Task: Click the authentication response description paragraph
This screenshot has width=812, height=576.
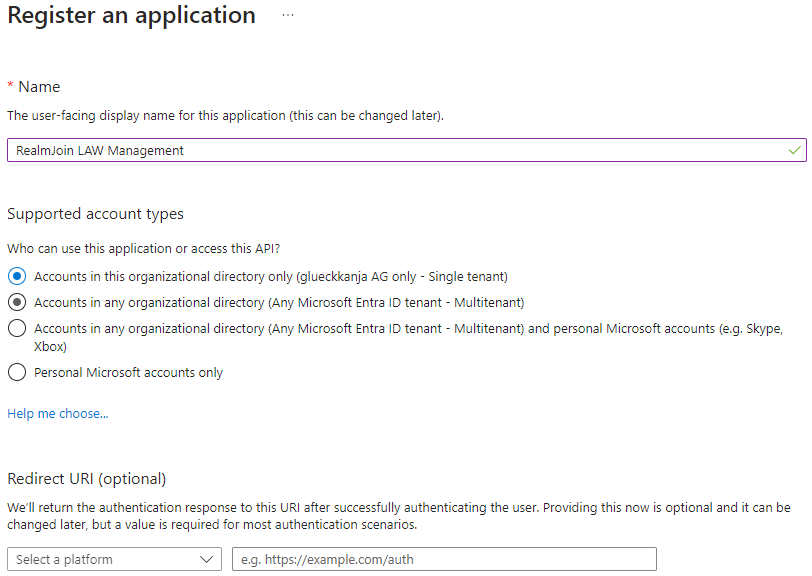Action: coord(399,516)
